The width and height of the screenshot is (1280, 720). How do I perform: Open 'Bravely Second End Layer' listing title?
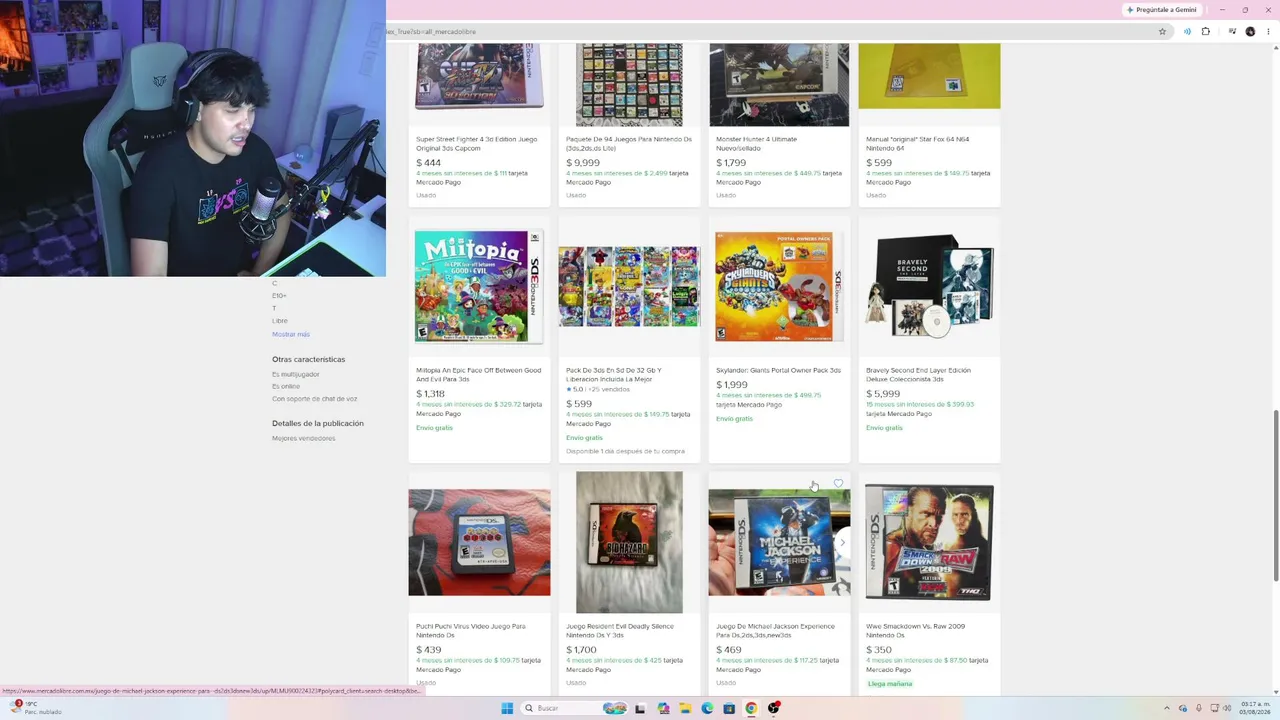tap(918, 375)
